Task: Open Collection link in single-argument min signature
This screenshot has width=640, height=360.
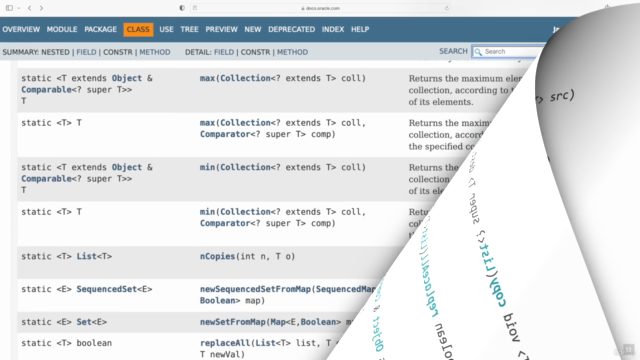Action: point(245,167)
